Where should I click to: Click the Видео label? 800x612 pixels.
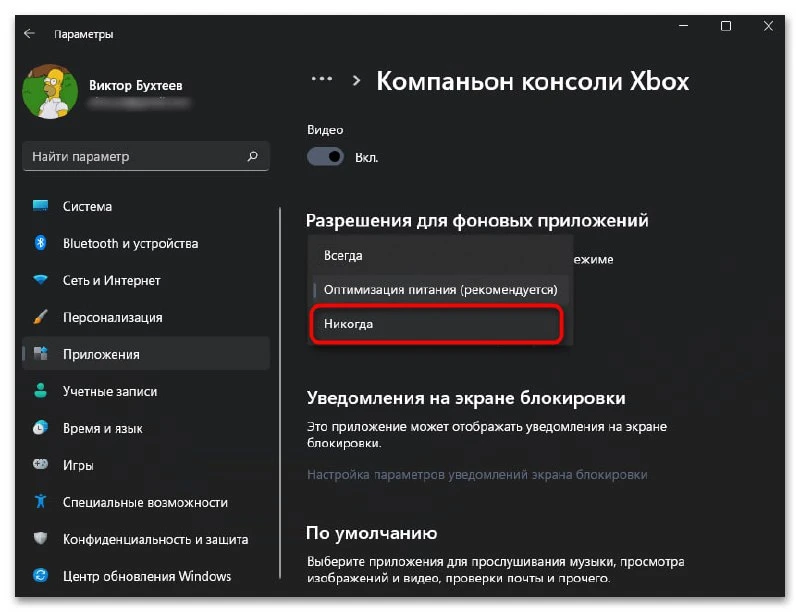[325, 130]
